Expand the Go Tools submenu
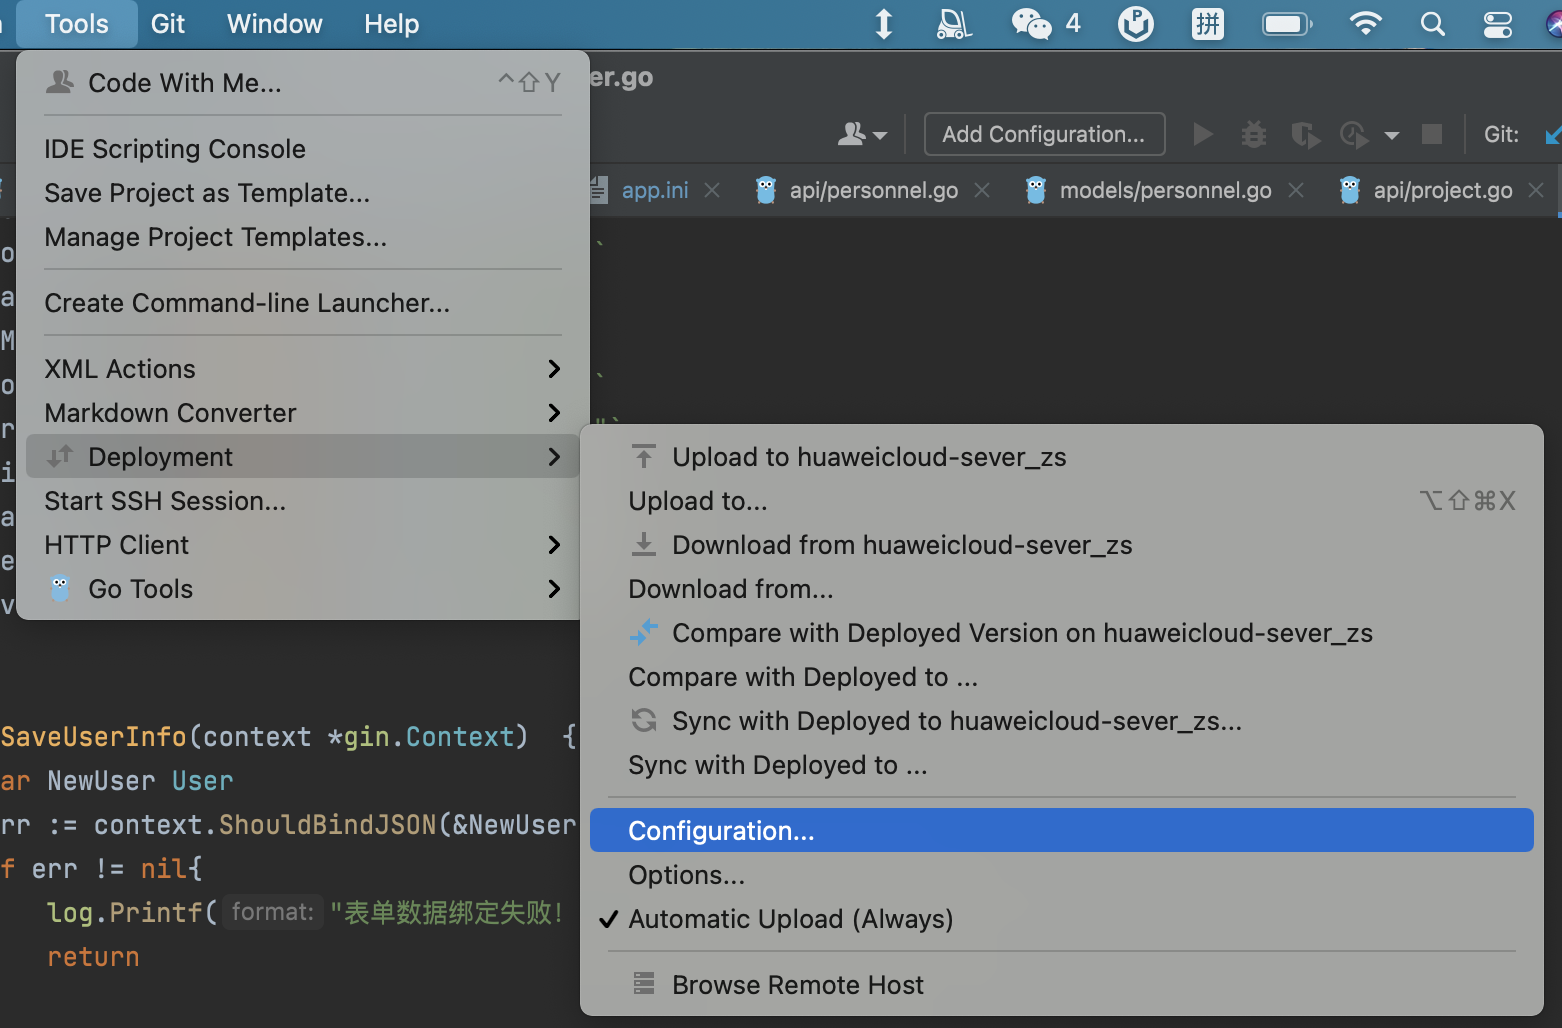The image size is (1562, 1028). pos(303,589)
